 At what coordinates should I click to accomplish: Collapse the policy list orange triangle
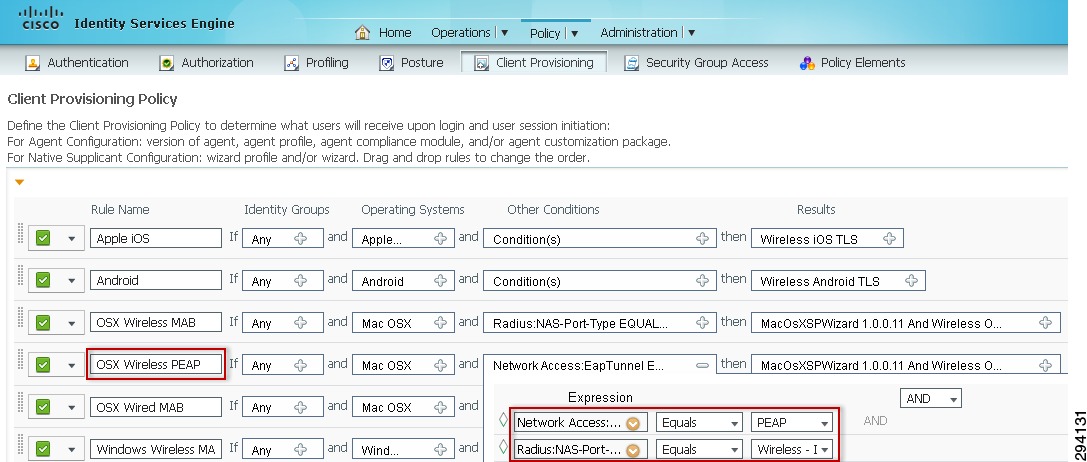pos(19,182)
